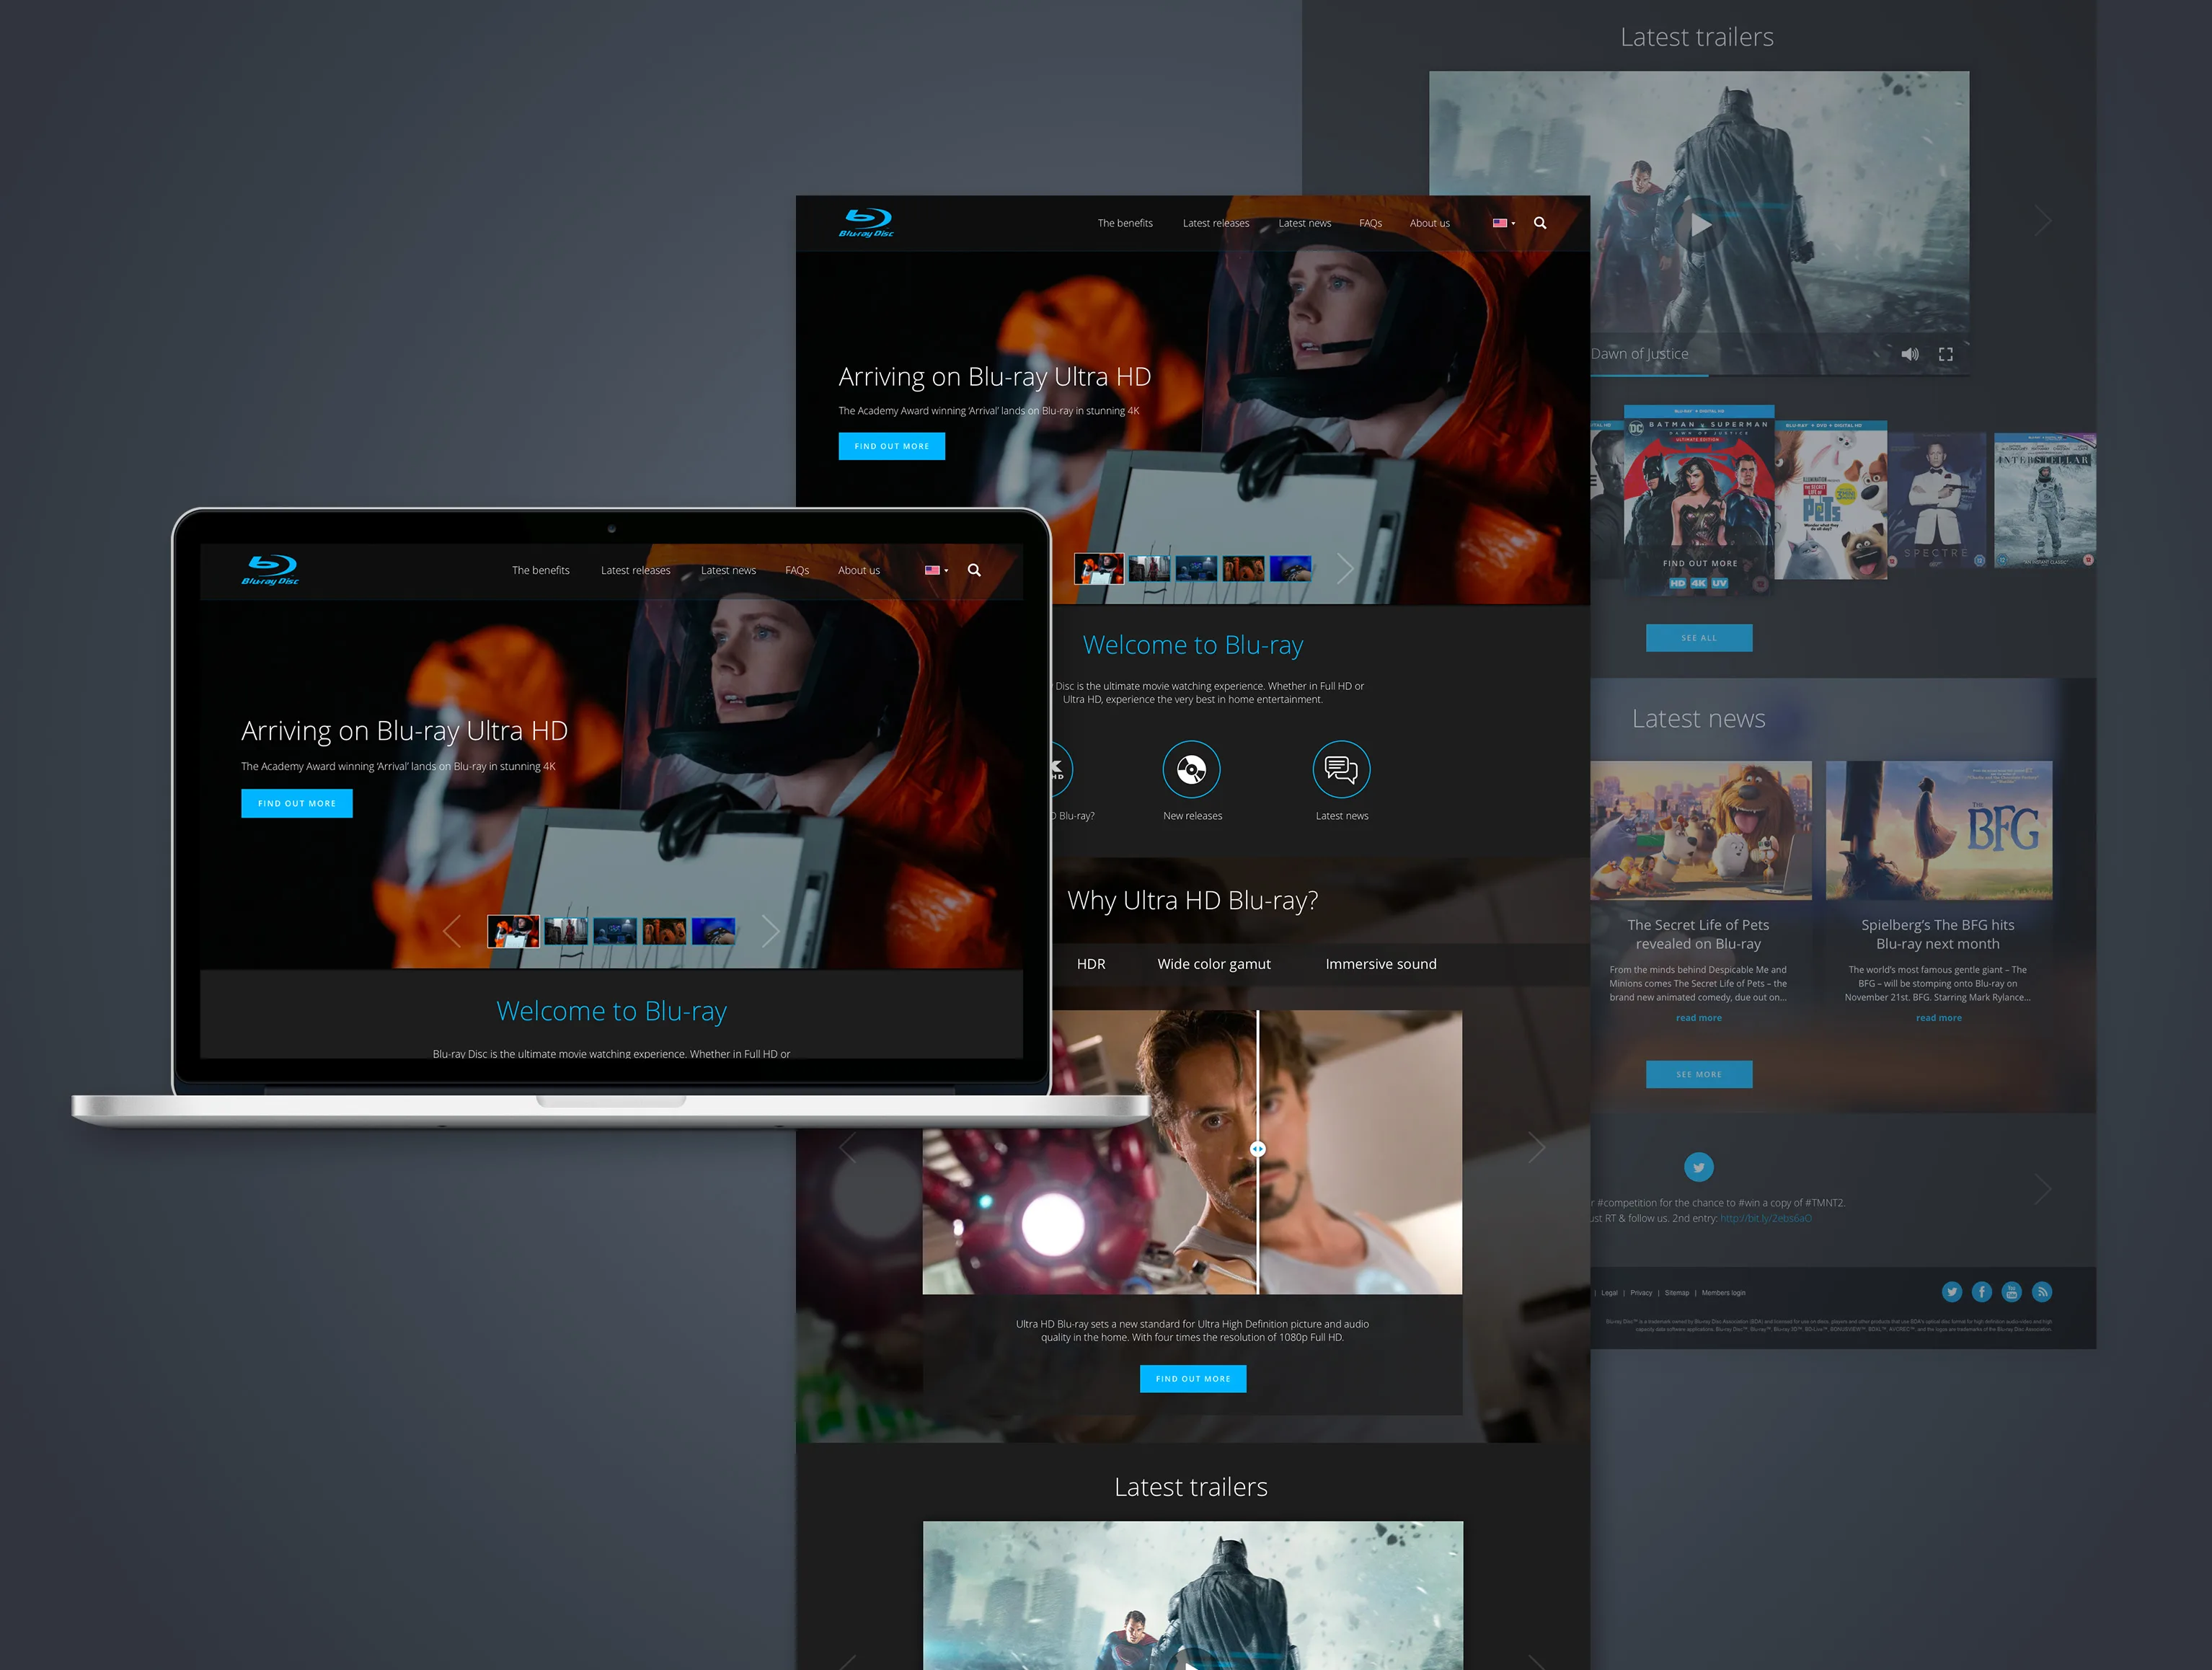Viewport: 2212px width, 1670px height.
Task: Open the BFG news image
Action: (1939, 830)
